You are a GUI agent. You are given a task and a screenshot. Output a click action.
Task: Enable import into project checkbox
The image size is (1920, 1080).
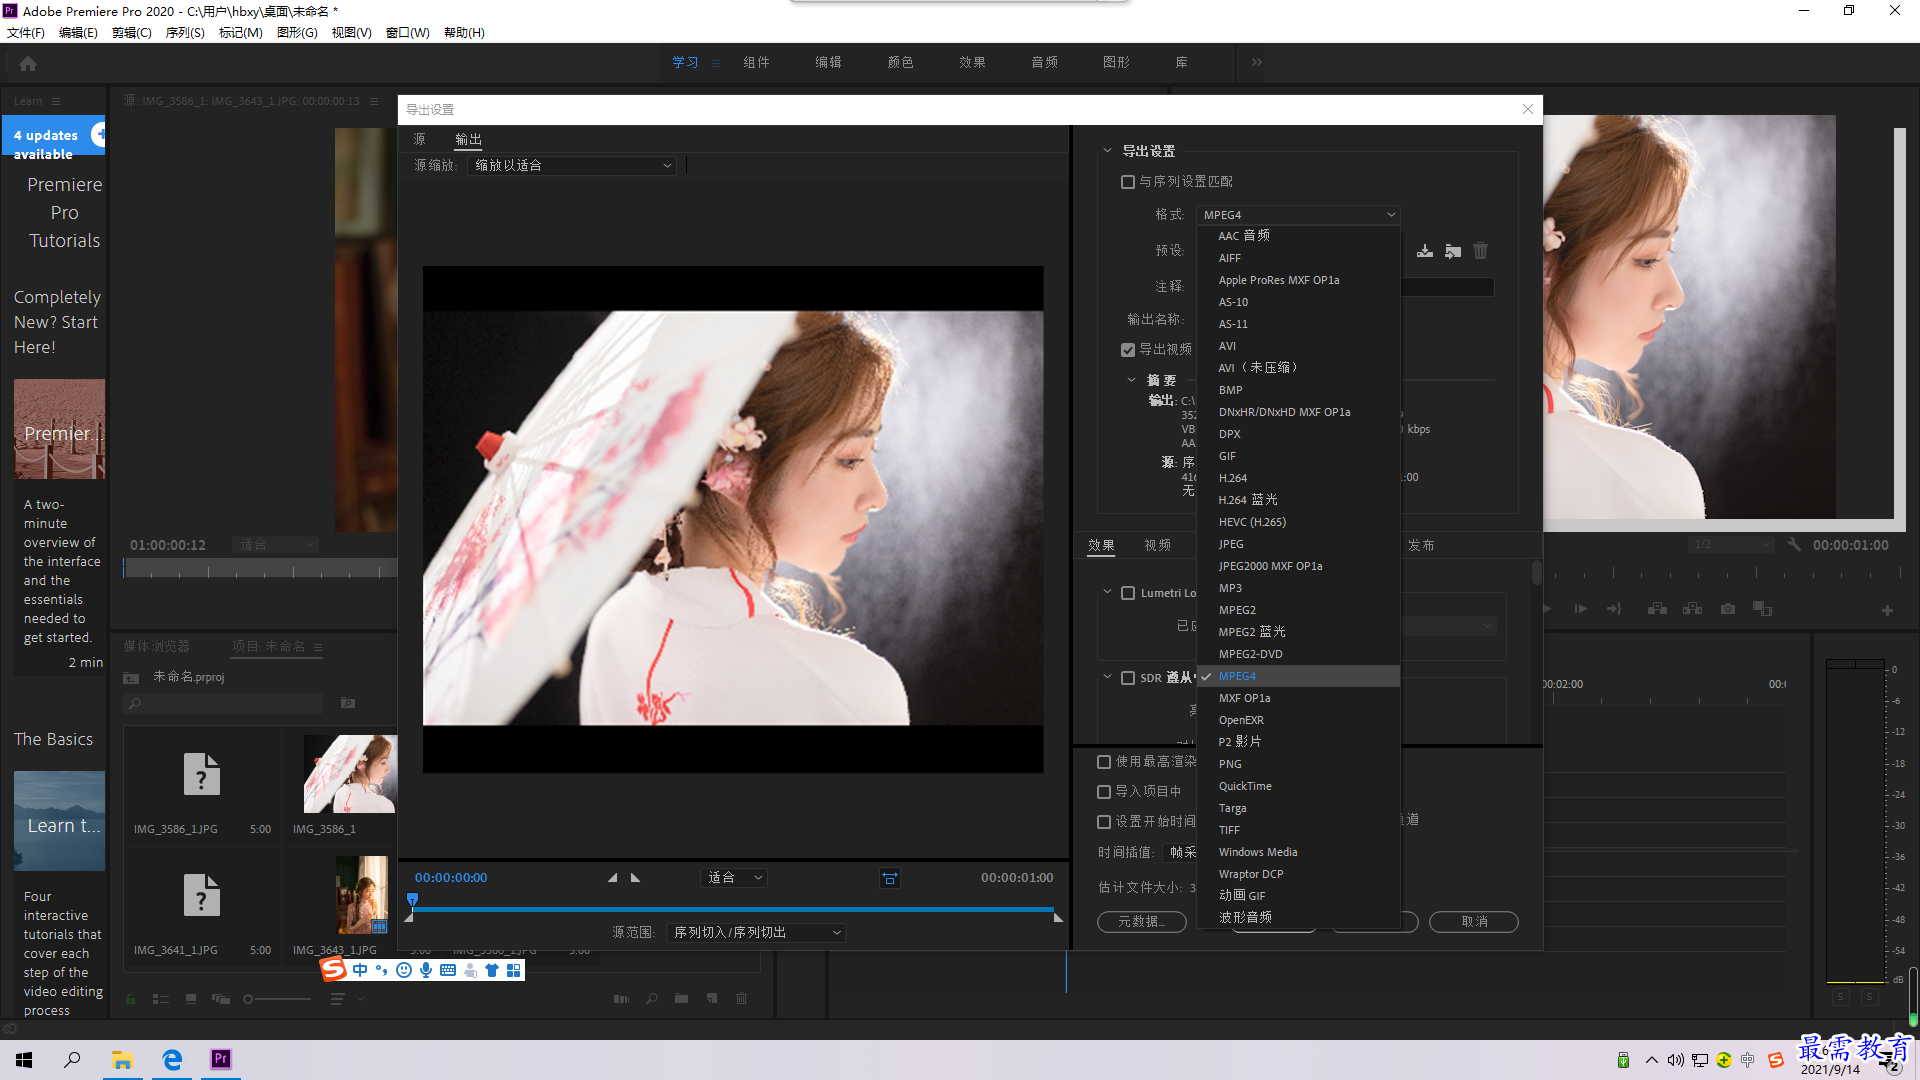point(1104,792)
